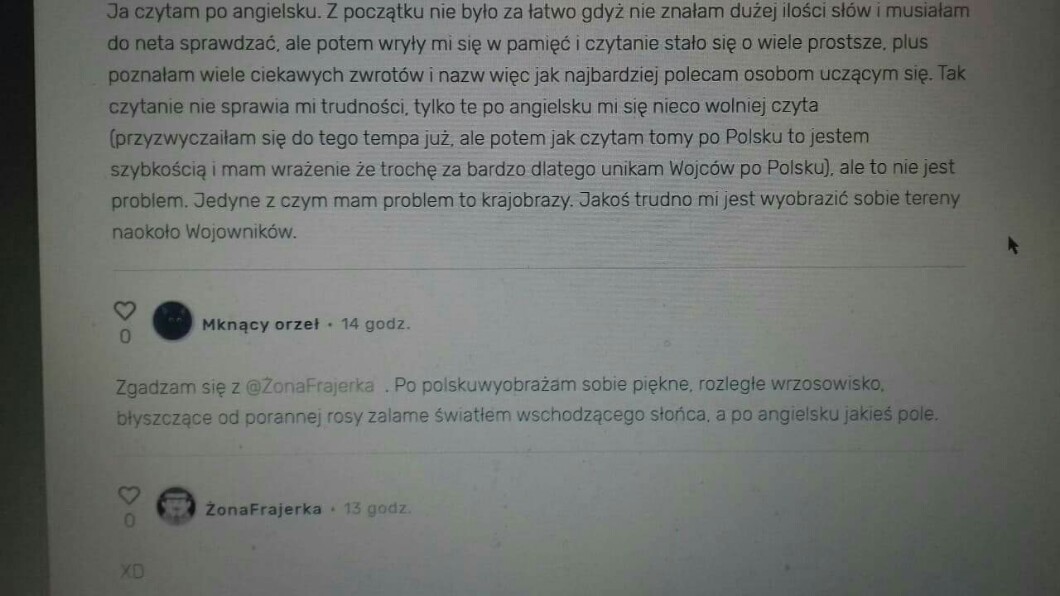1060x596 pixels.
Task: Open Mknący orzeł's dark round avatar
Action: [172, 321]
